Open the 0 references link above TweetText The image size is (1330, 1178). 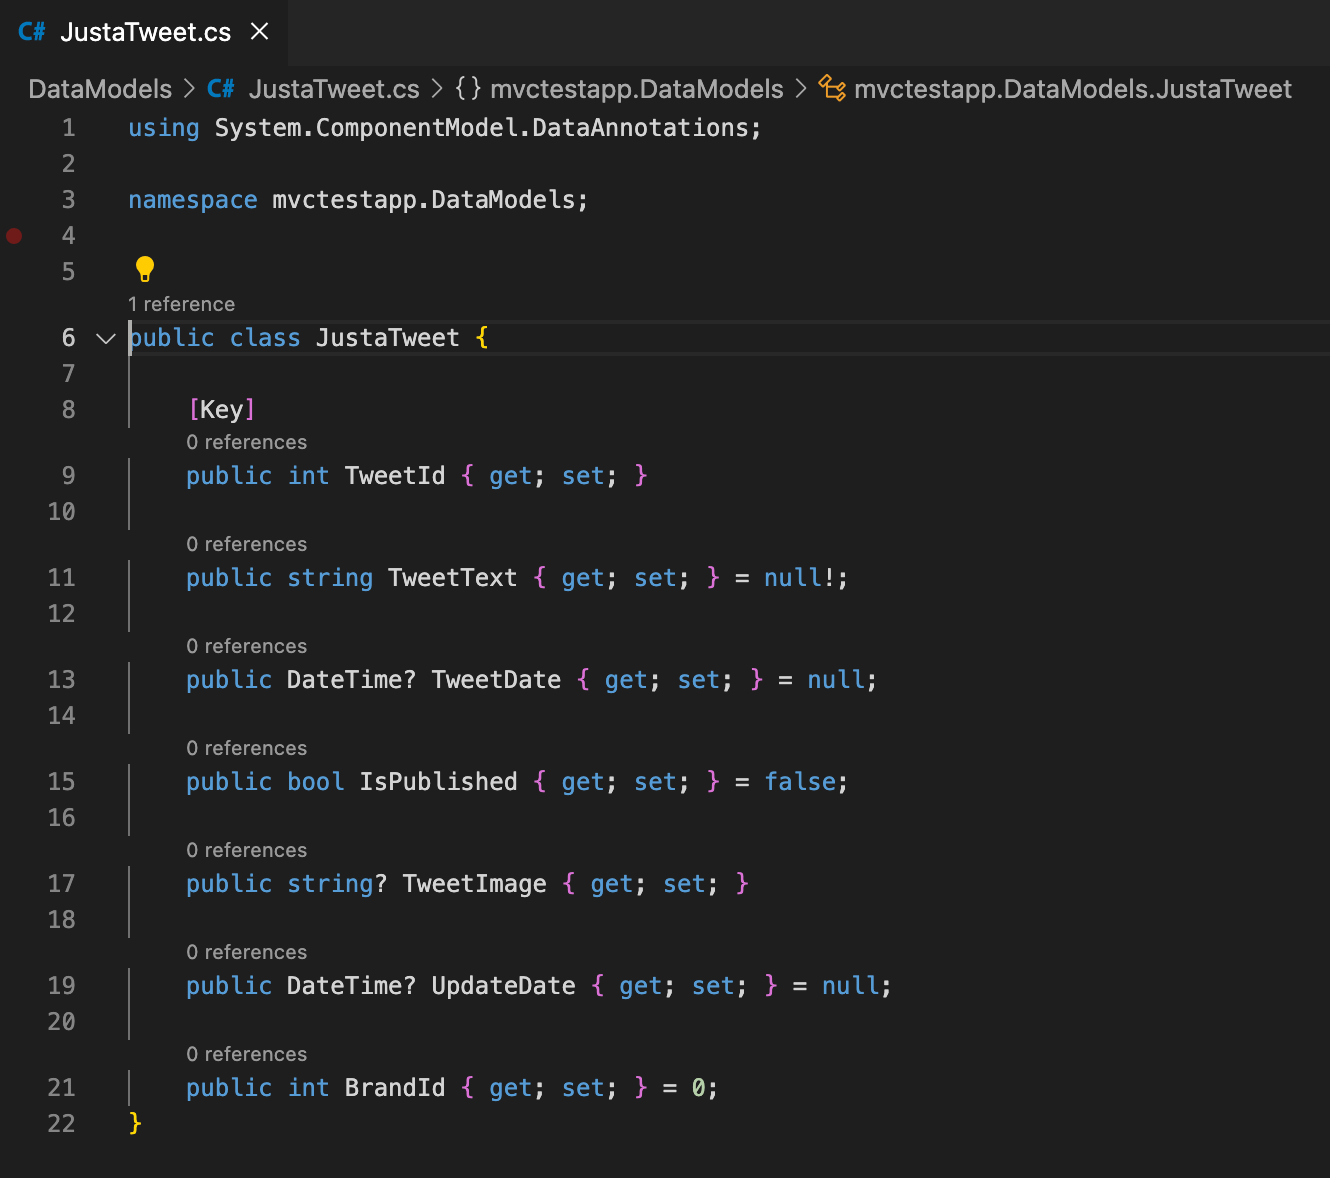tap(247, 544)
